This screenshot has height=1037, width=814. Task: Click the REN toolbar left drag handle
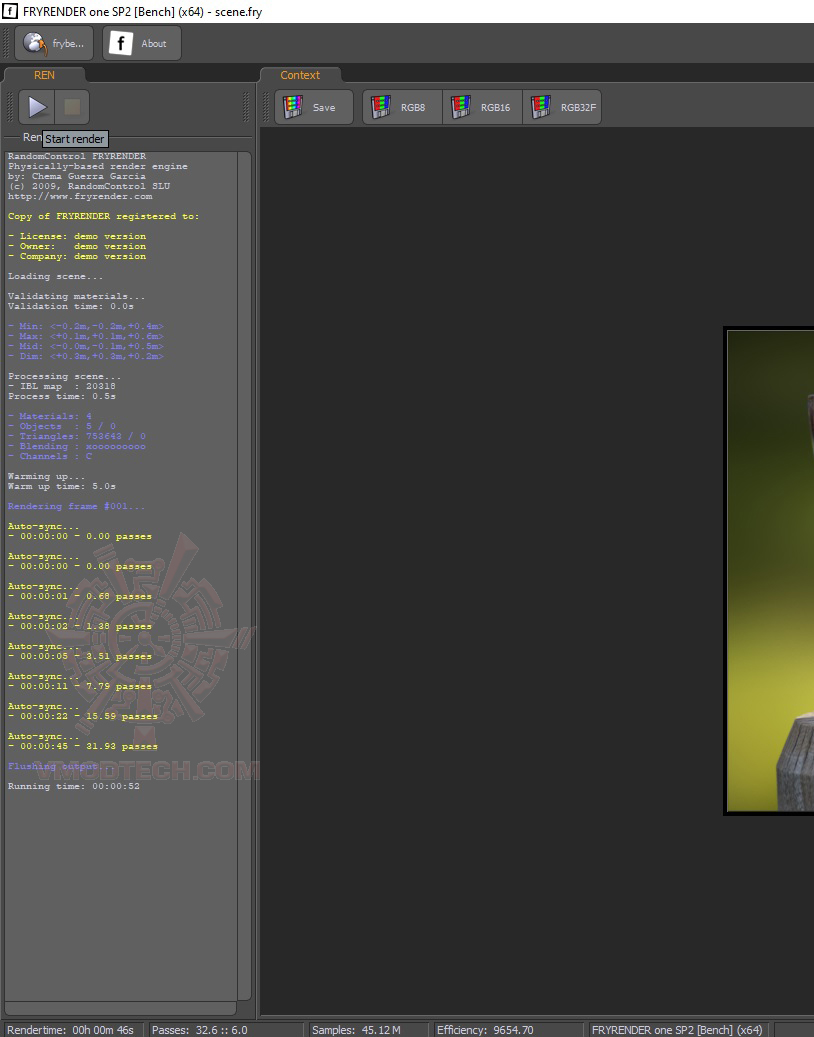tap(10, 106)
